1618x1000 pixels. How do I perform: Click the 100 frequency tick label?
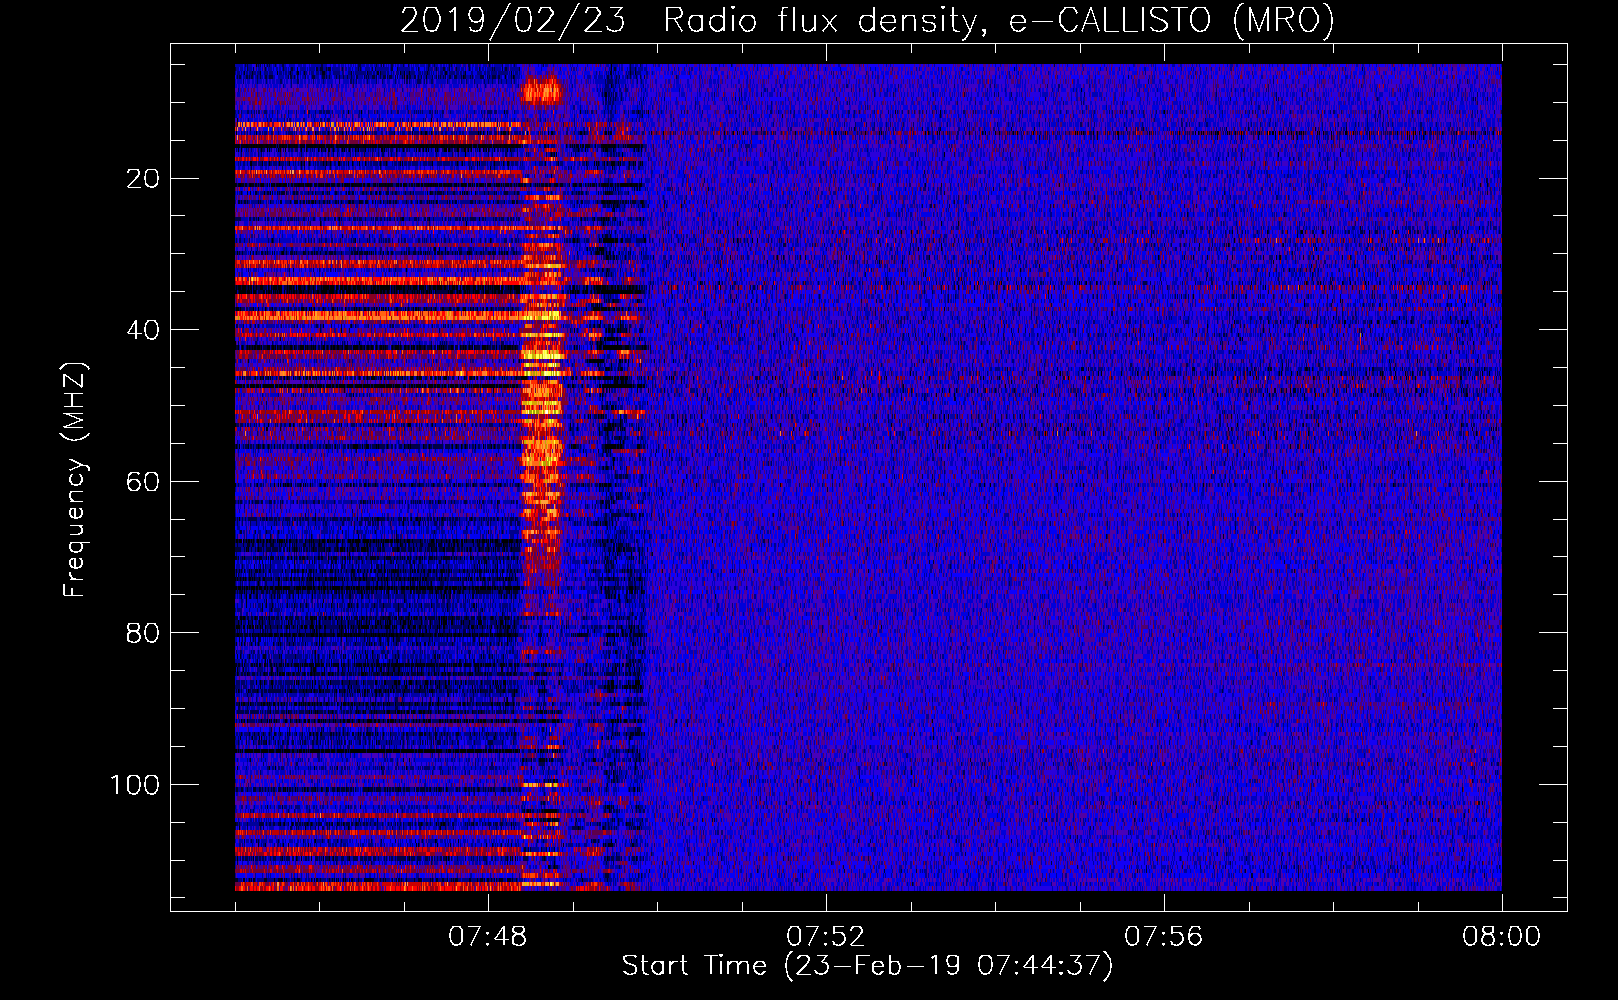pos(135,785)
